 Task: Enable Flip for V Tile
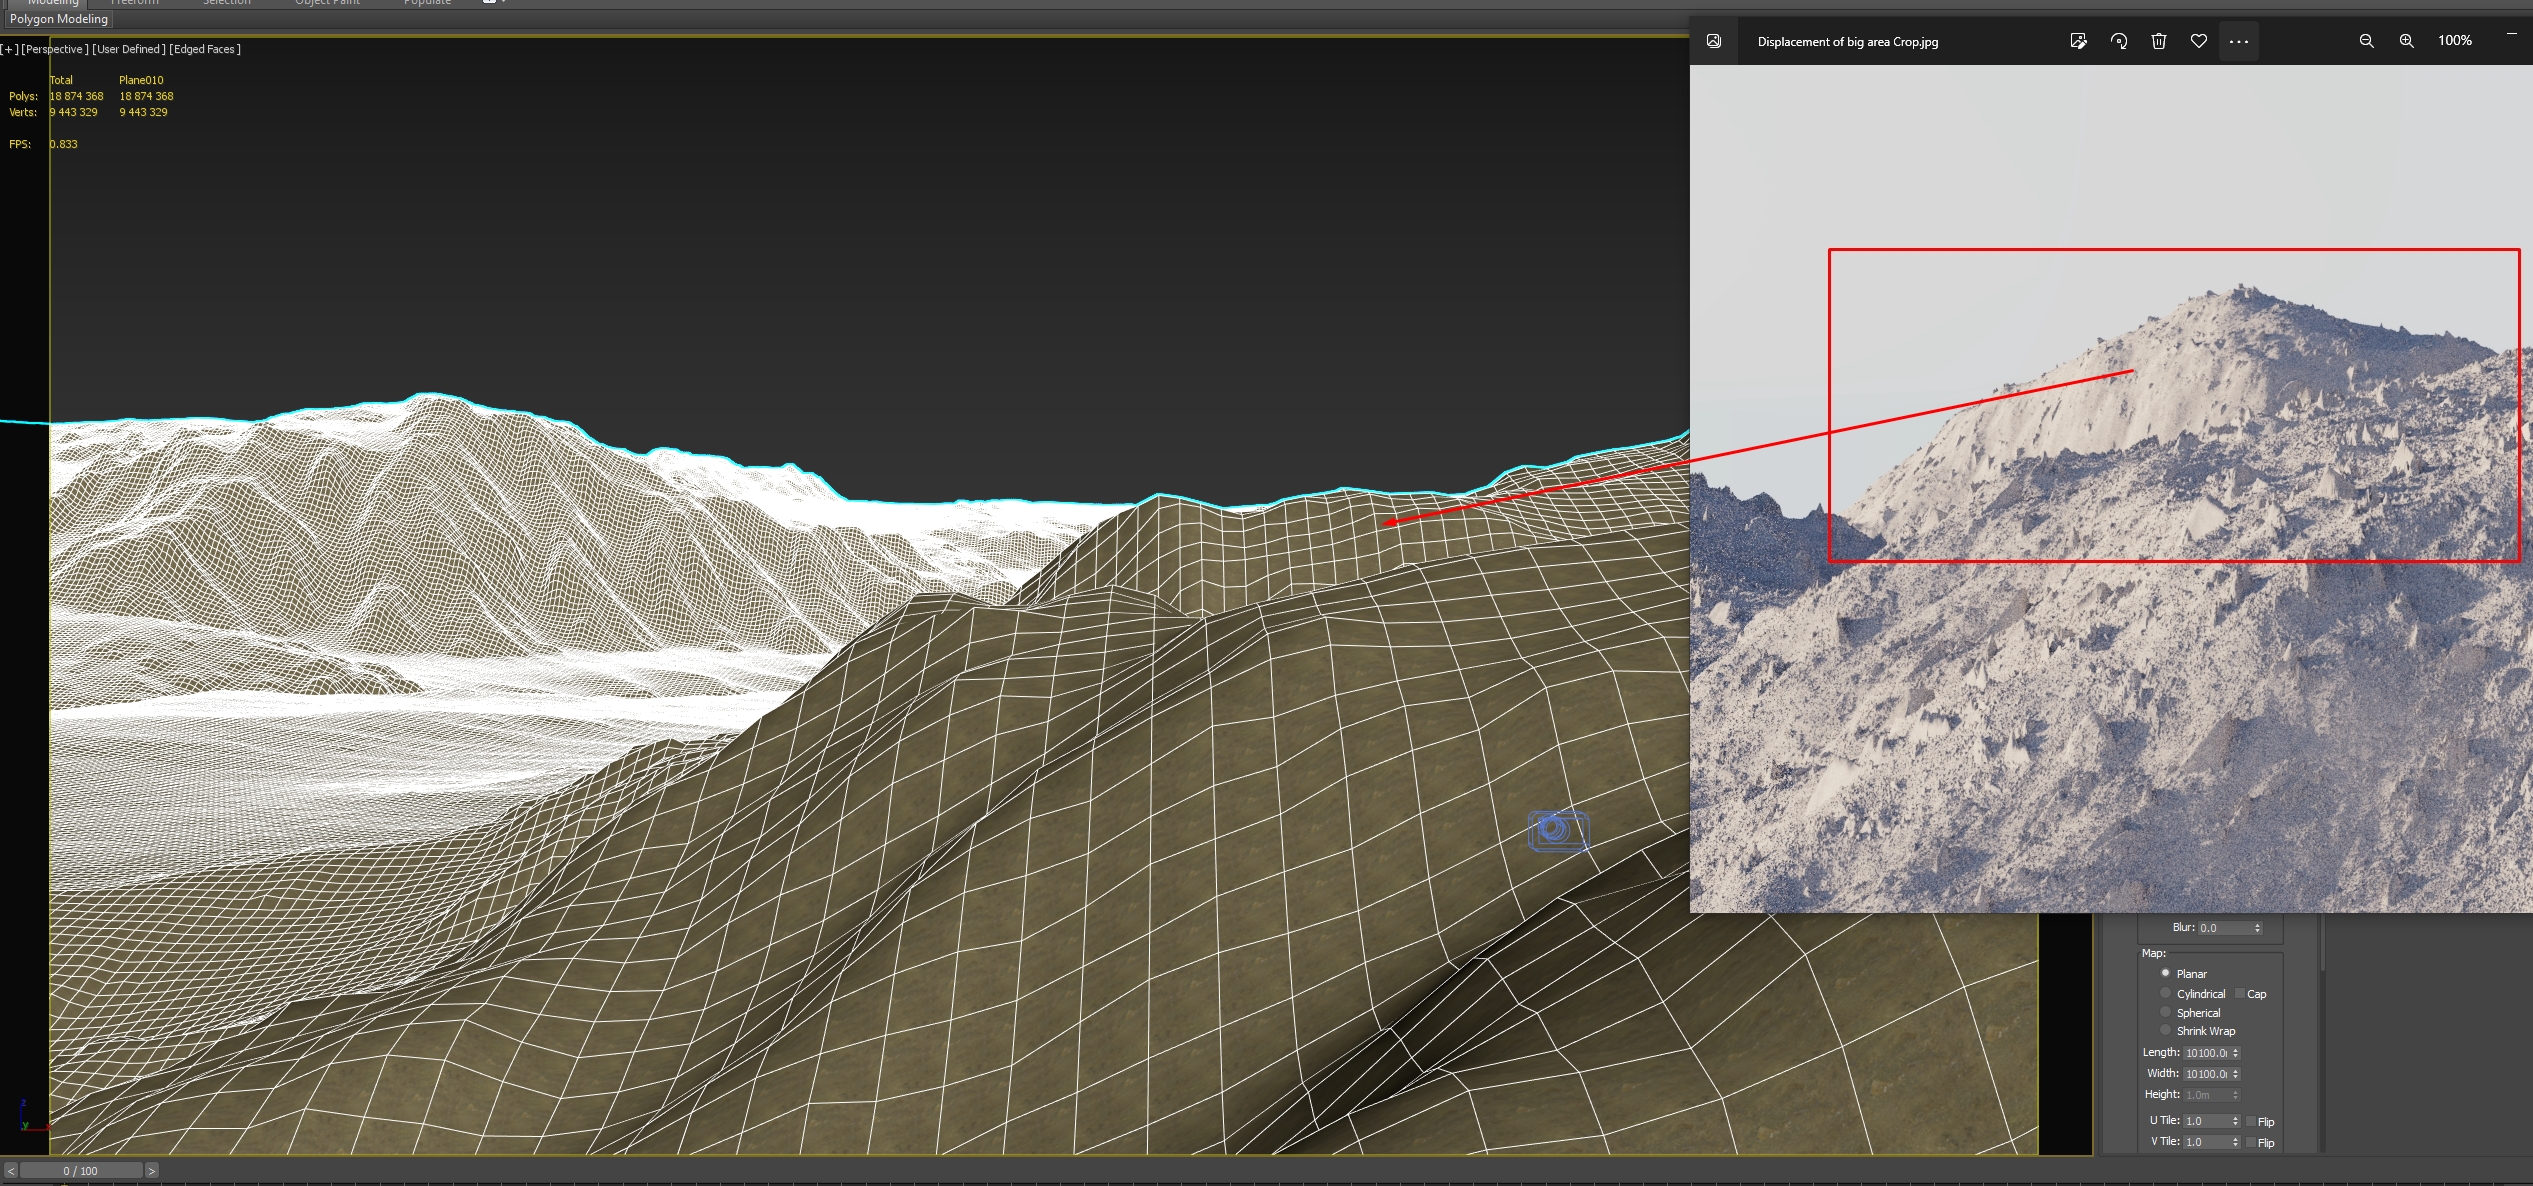pyautogui.click(x=2250, y=1142)
